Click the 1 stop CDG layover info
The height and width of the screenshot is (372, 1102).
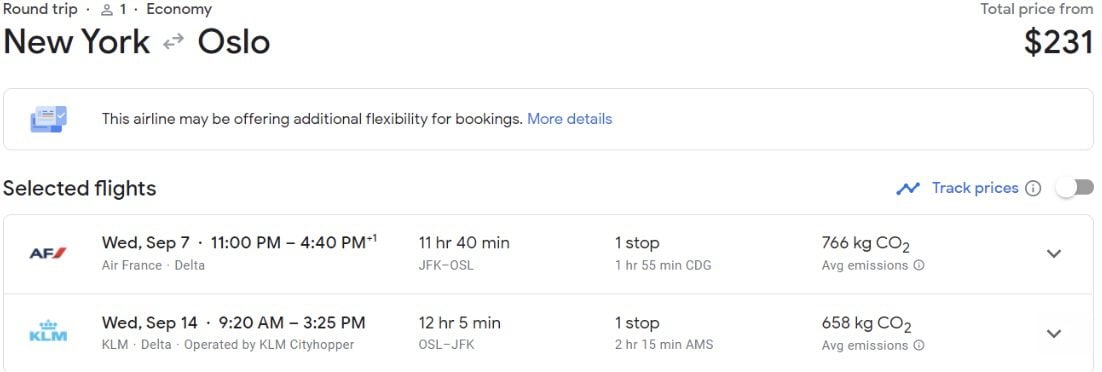pyautogui.click(x=663, y=254)
